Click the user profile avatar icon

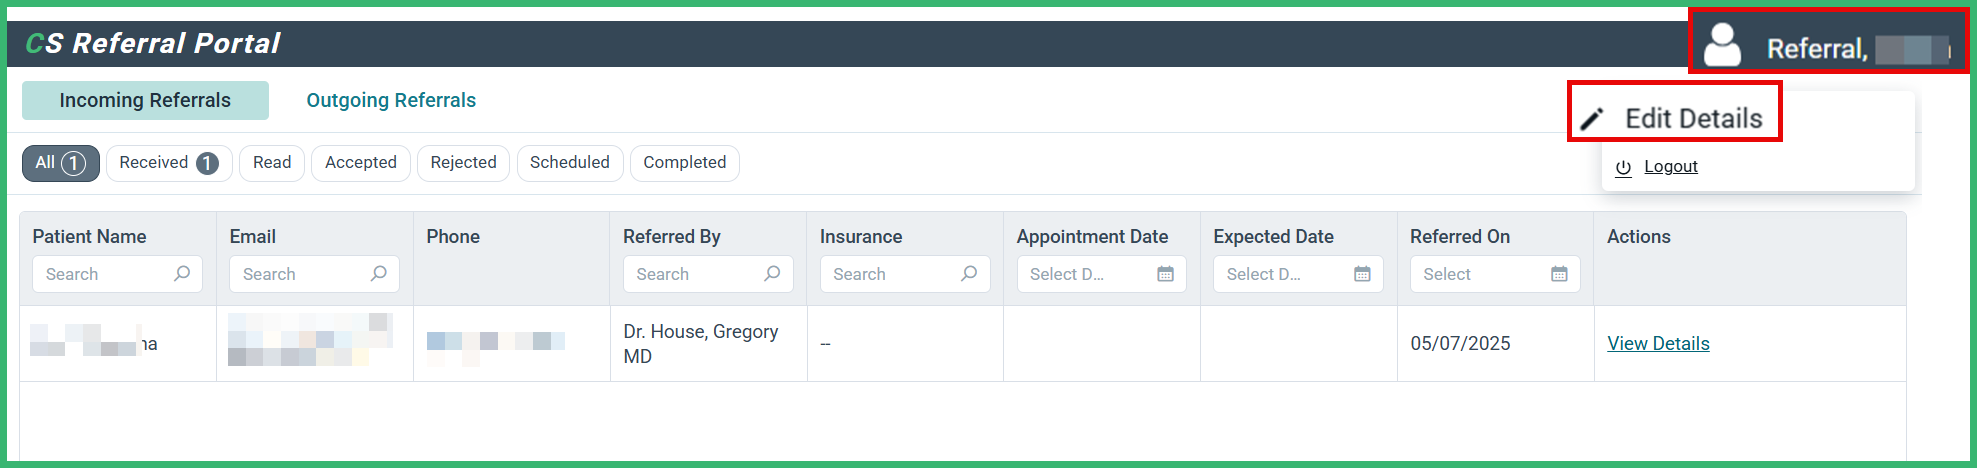click(x=1722, y=46)
